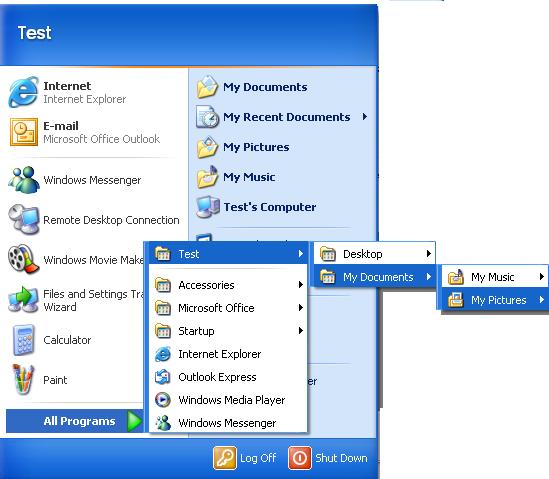The height and width of the screenshot is (479, 549).
Task: Open the Test's Computer monitor icon
Action: (207, 207)
